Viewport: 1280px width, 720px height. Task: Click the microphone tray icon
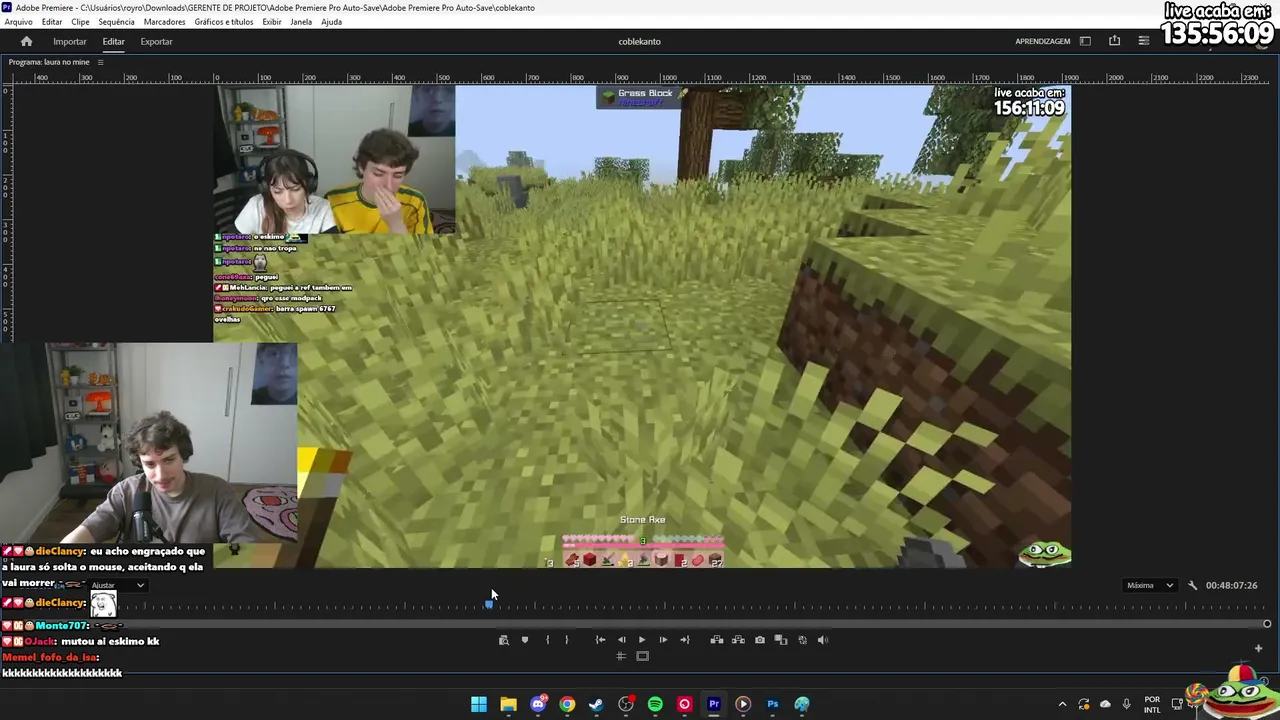[x=1127, y=704]
